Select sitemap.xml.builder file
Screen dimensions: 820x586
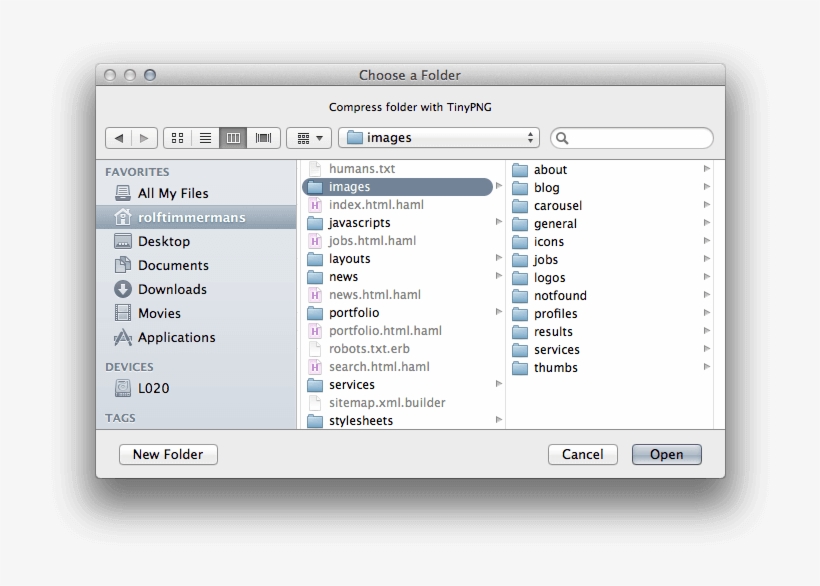coord(402,403)
